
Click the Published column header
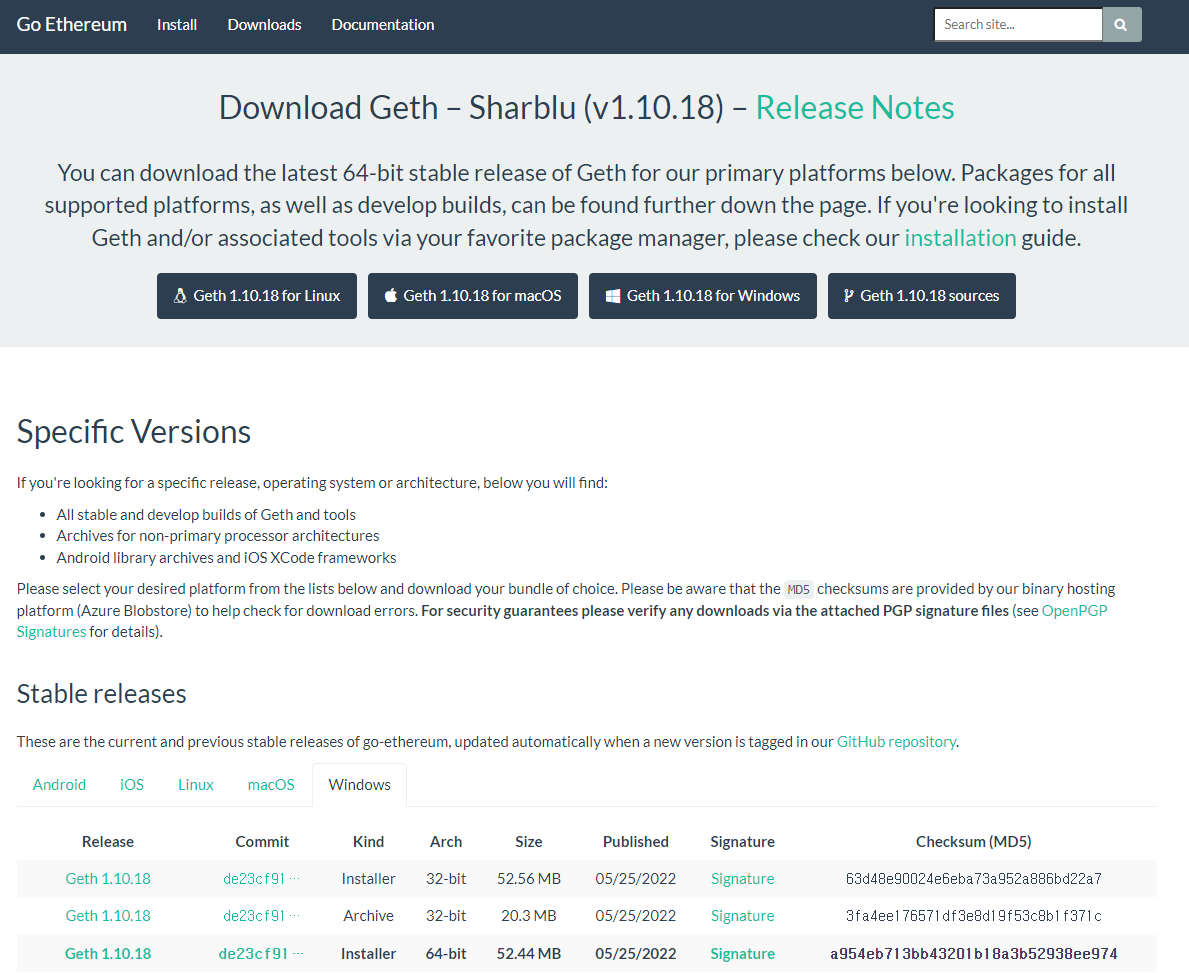[635, 842]
